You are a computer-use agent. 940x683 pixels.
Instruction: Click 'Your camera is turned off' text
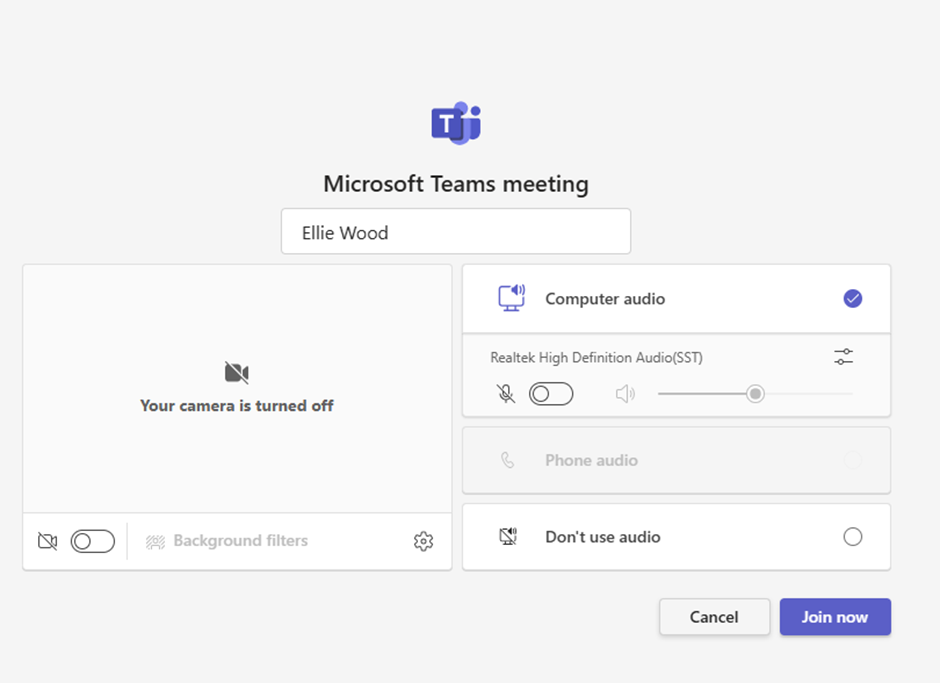click(237, 406)
